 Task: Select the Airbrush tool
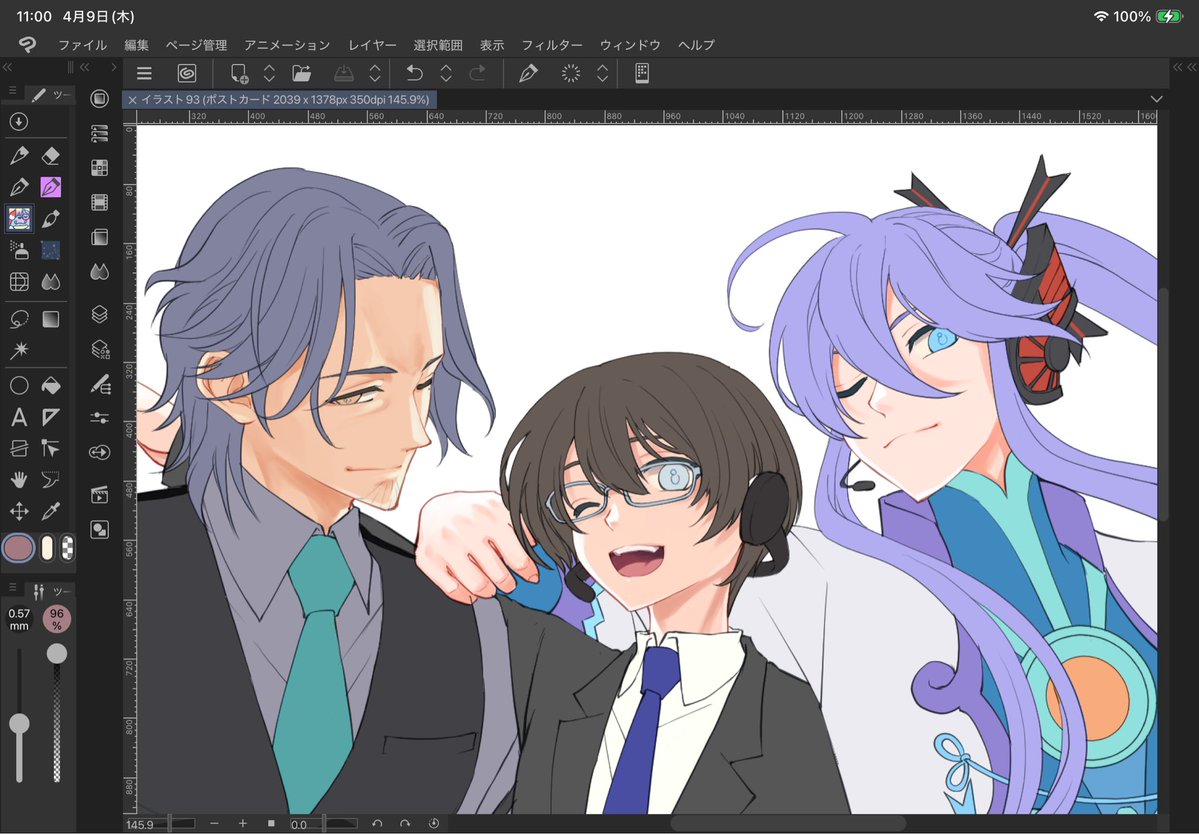pyautogui.click(x=22, y=250)
